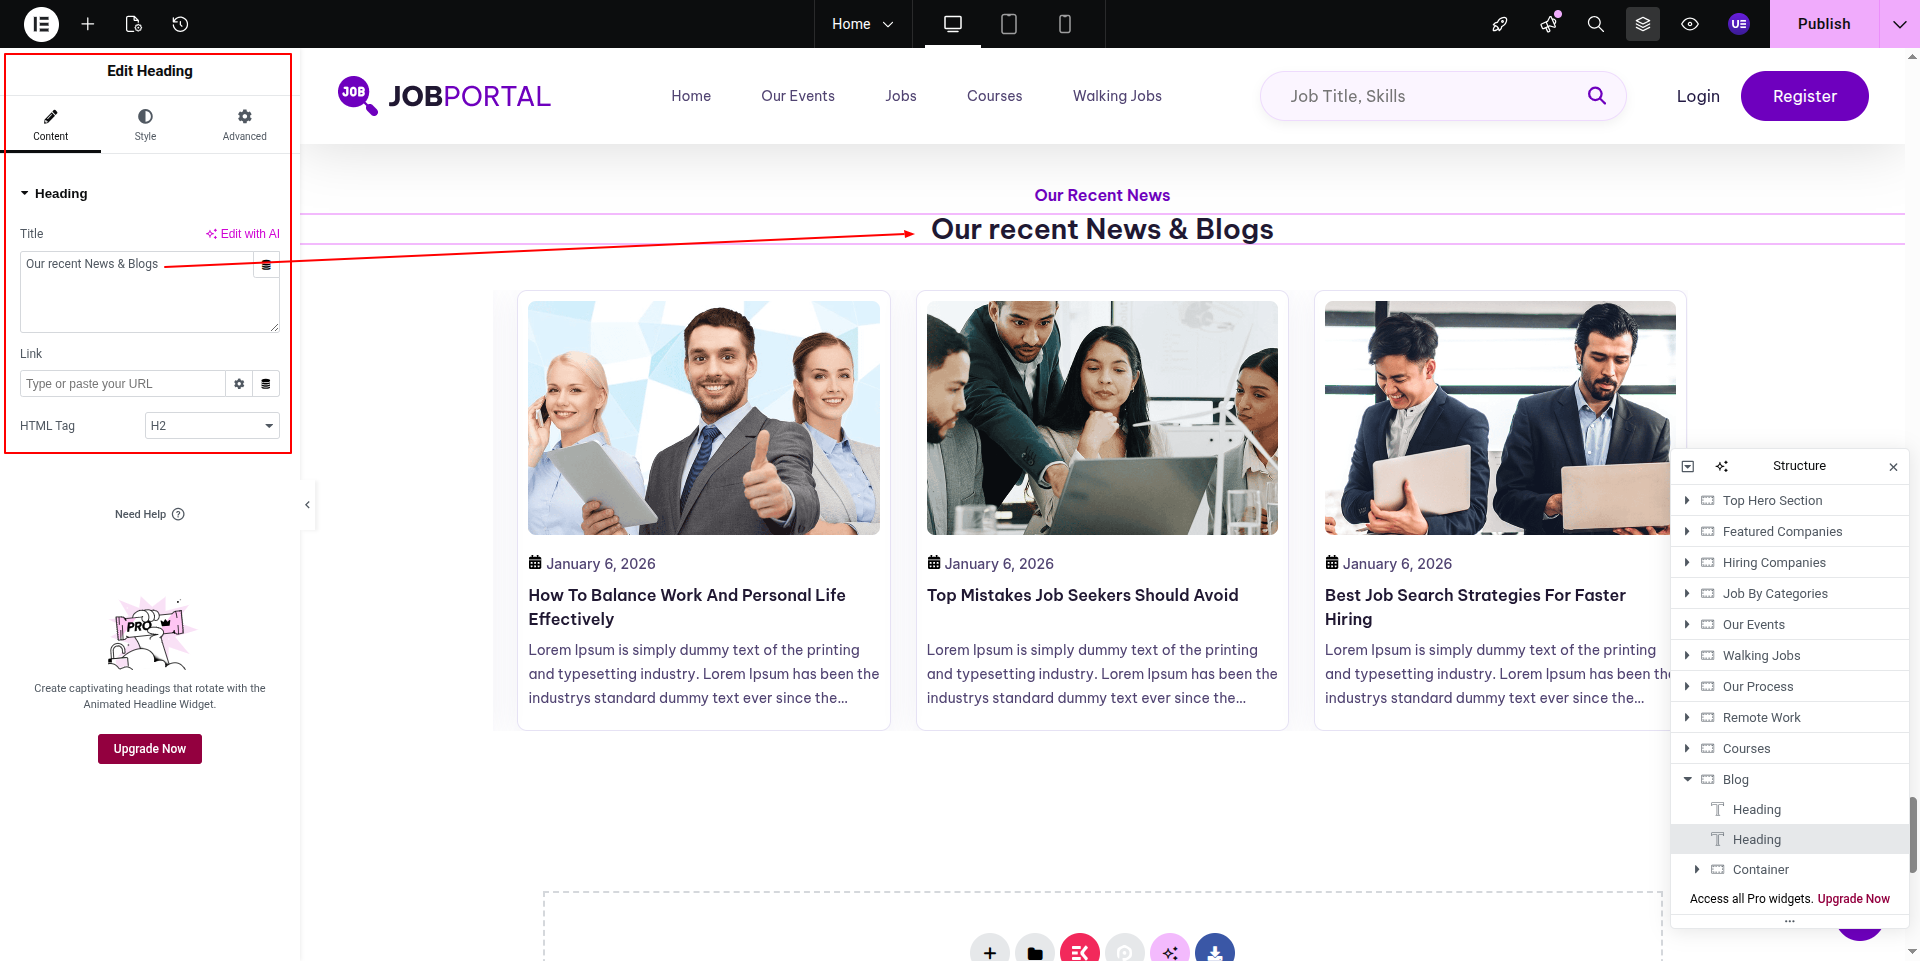Click the Publish button
The width and height of the screenshot is (1920, 961).
pos(1824,24)
